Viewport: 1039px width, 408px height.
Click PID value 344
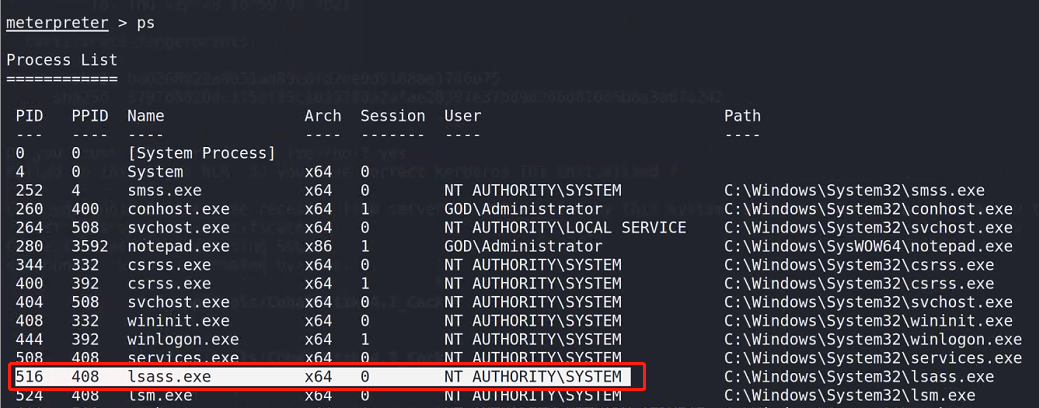coord(29,265)
